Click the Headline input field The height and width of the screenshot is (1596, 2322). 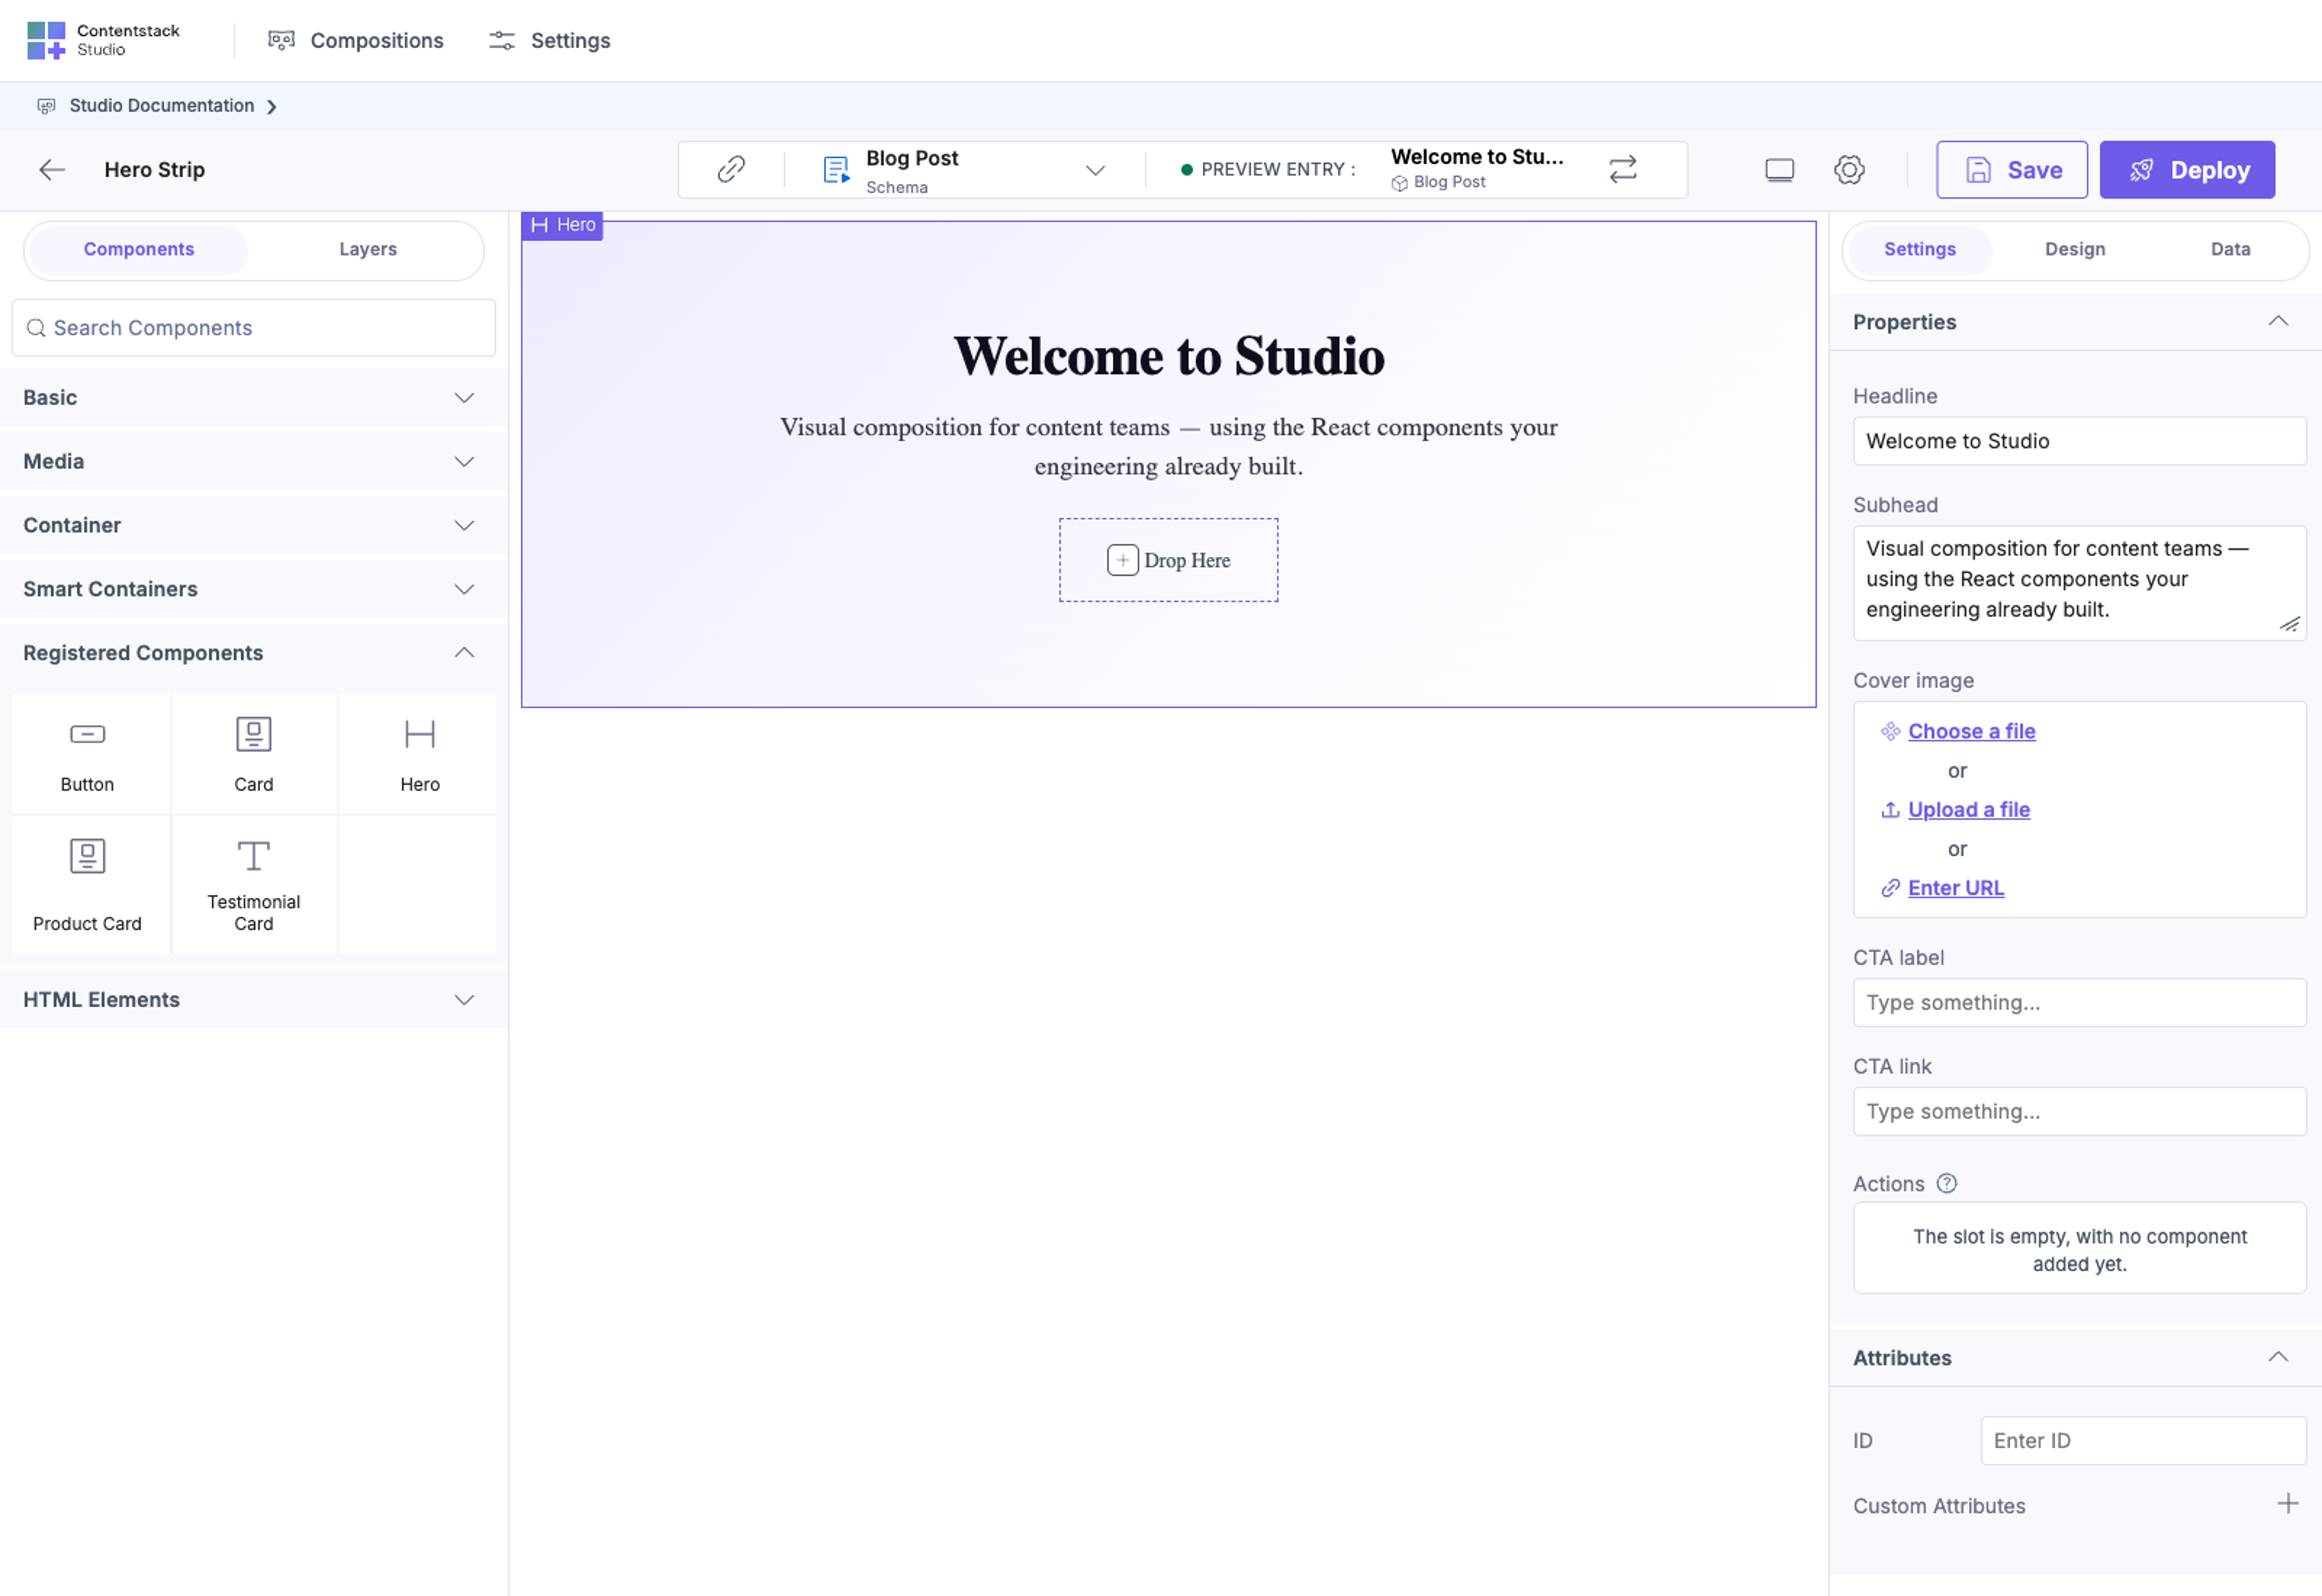point(2079,441)
